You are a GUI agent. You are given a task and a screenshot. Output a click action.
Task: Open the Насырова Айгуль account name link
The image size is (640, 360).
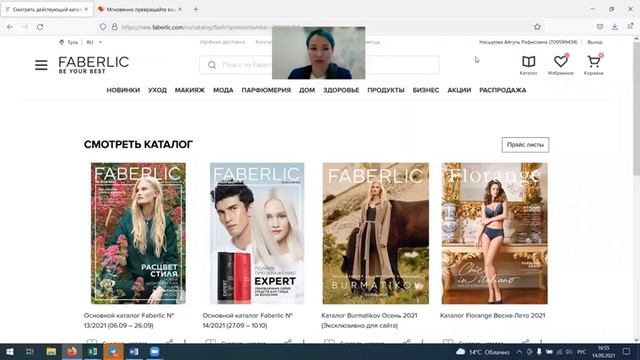tap(528, 42)
